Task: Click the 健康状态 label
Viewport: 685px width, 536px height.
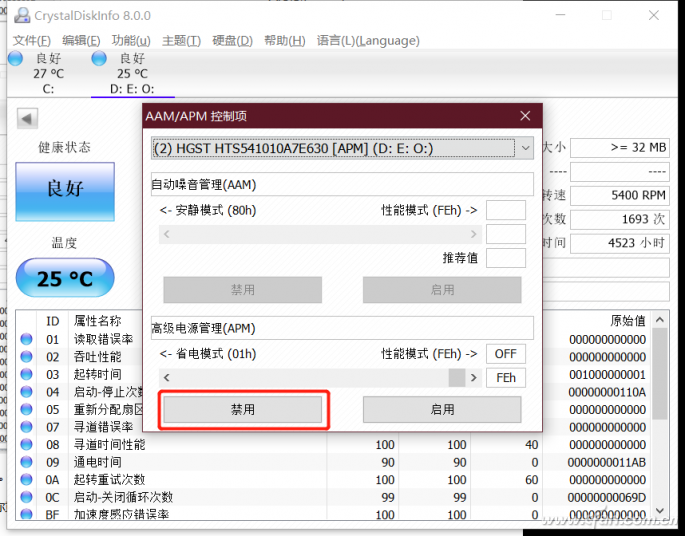Action: tap(65, 147)
